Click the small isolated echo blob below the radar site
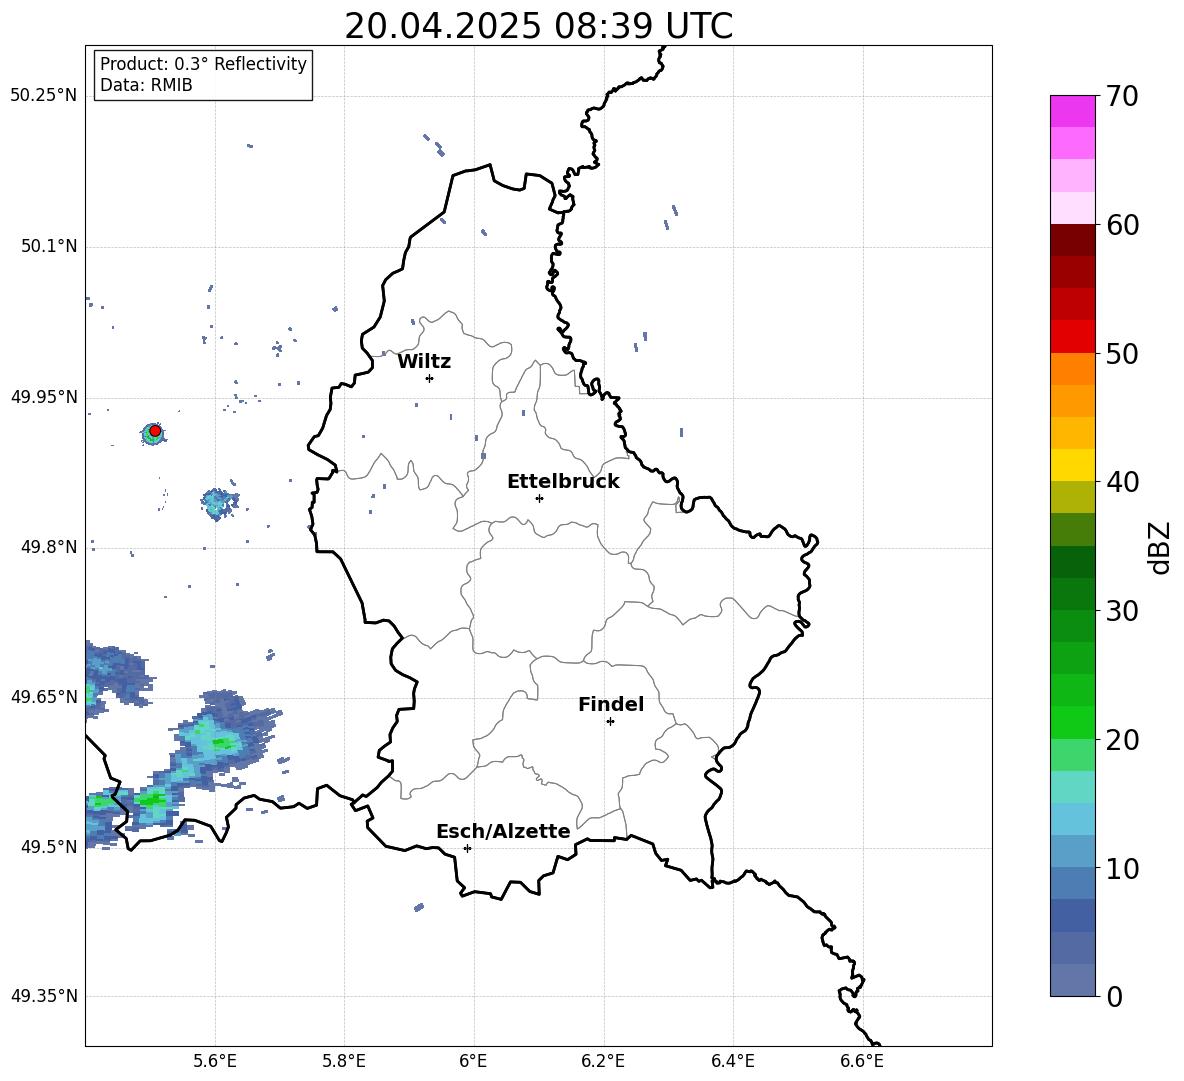This screenshot has width=1184, height=1081. [219, 504]
